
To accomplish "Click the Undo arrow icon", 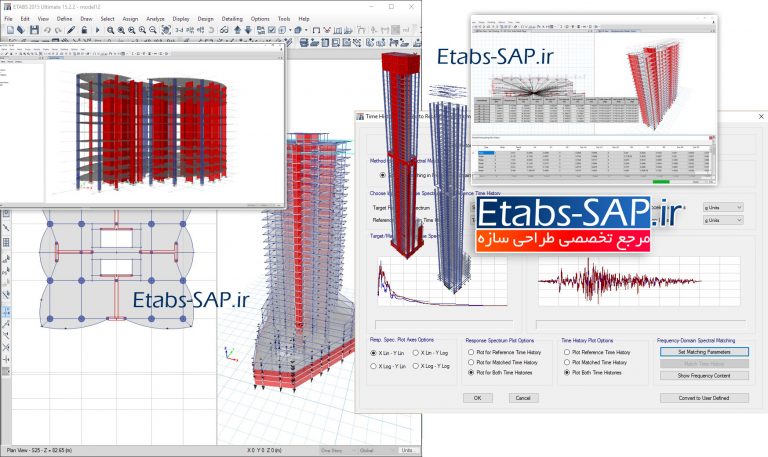I will point(48,30).
